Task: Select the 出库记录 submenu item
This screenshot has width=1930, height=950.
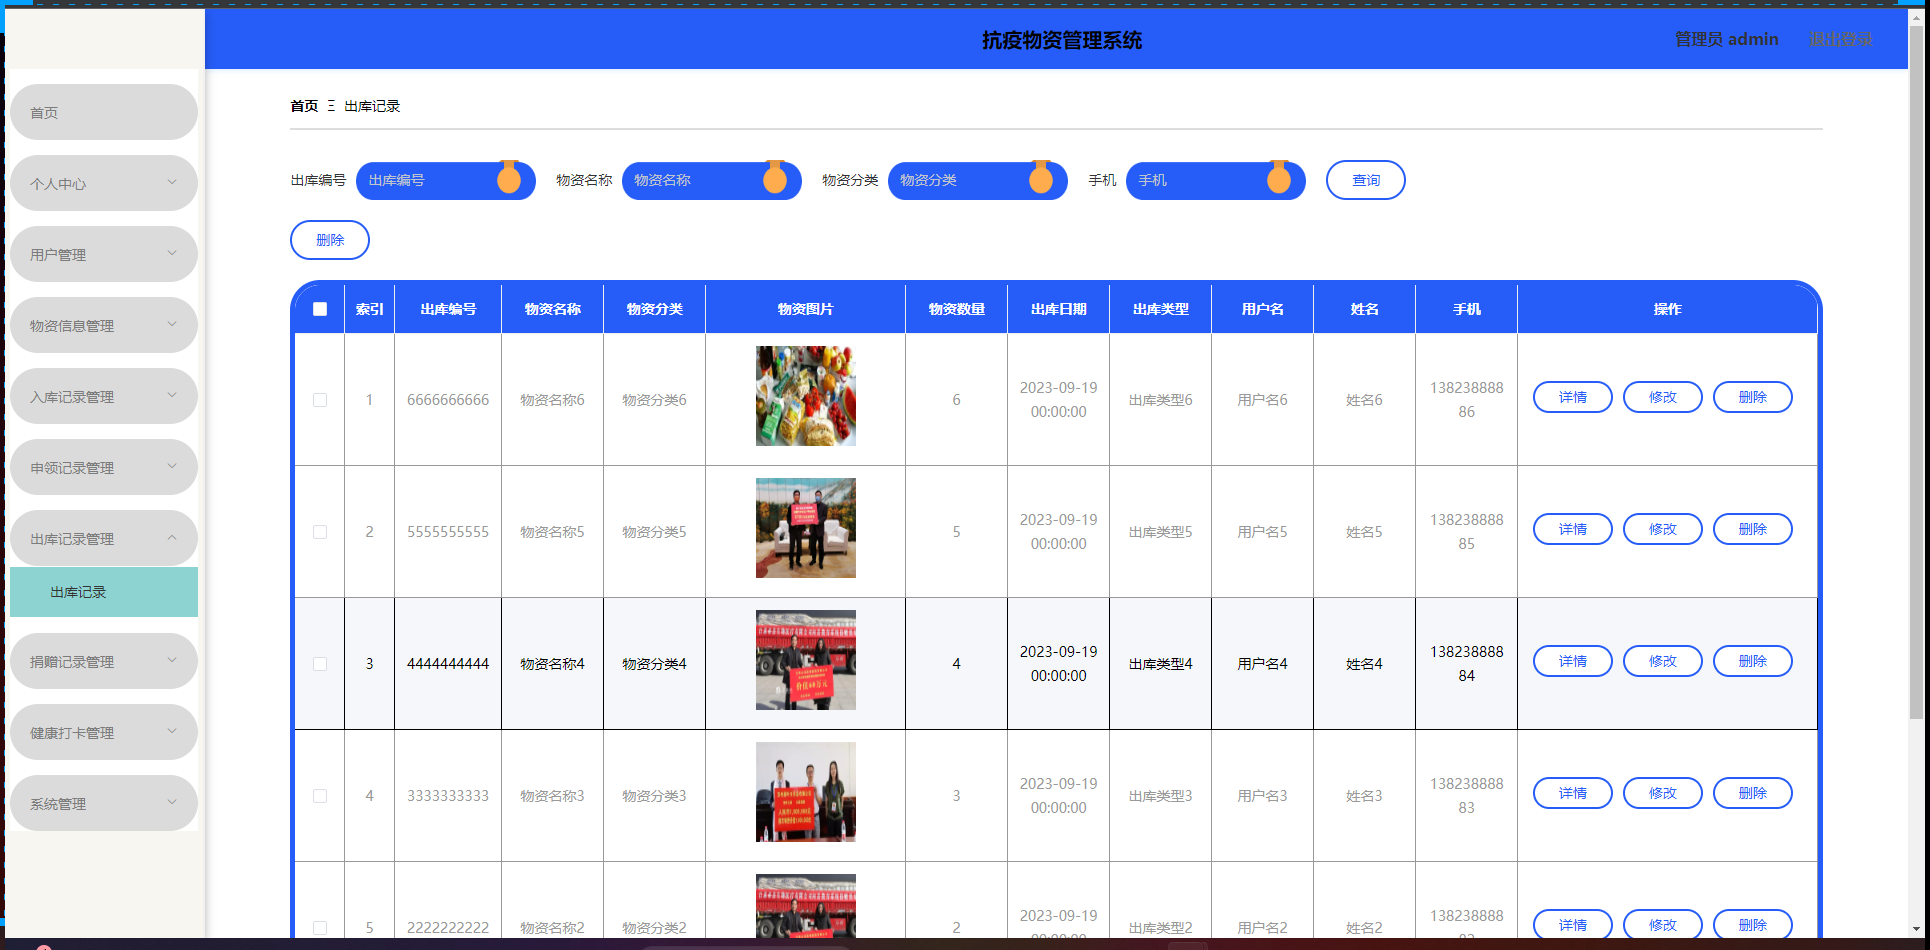Action: tap(103, 592)
